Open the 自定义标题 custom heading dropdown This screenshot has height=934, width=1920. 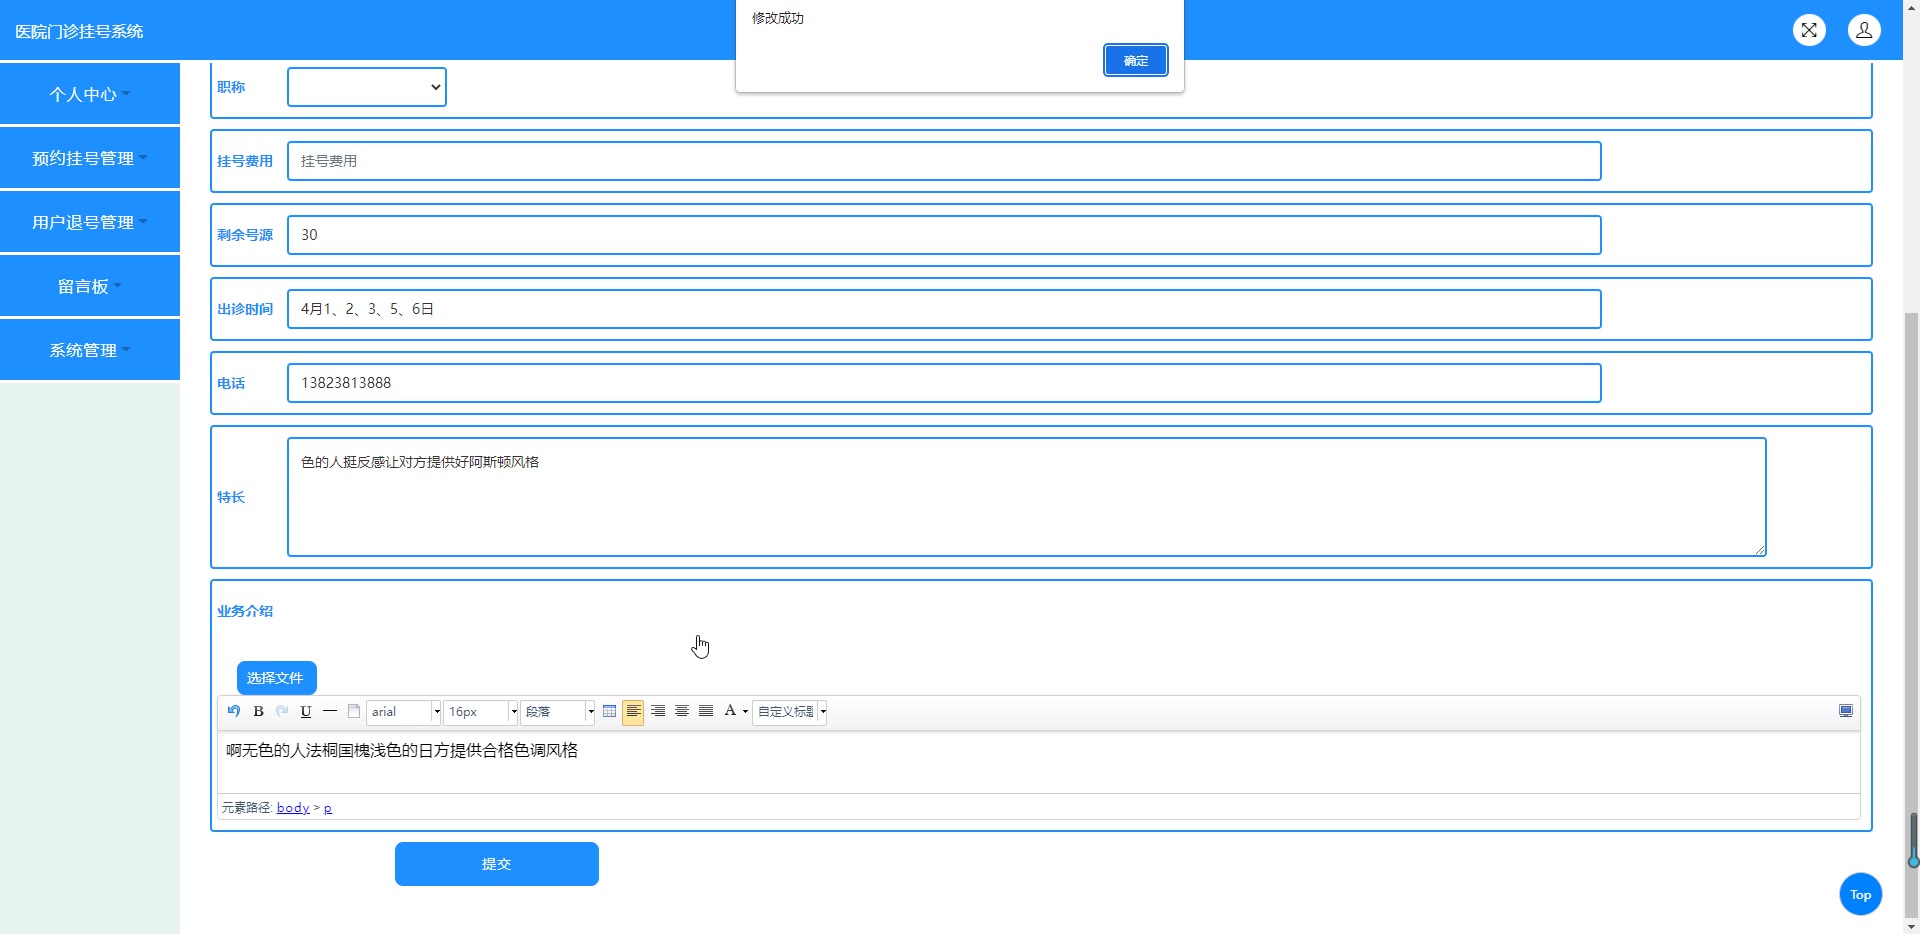pyautogui.click(x=790, y=712)
